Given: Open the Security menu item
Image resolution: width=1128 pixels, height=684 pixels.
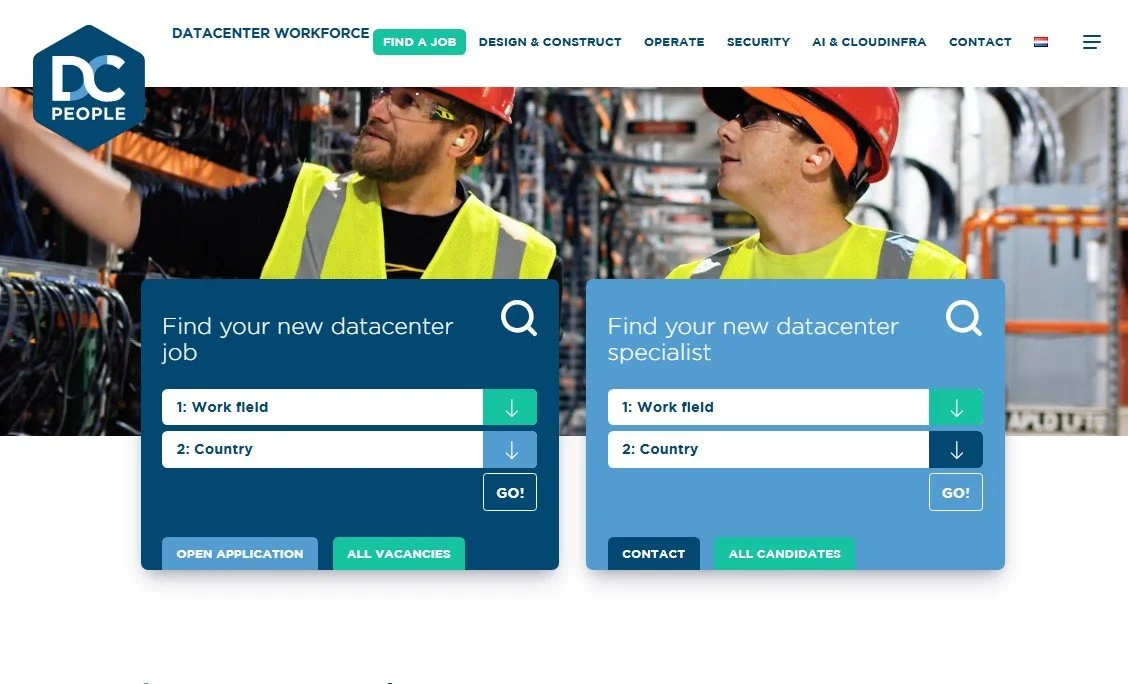Looking at the screenshot, I should (758, 42).
